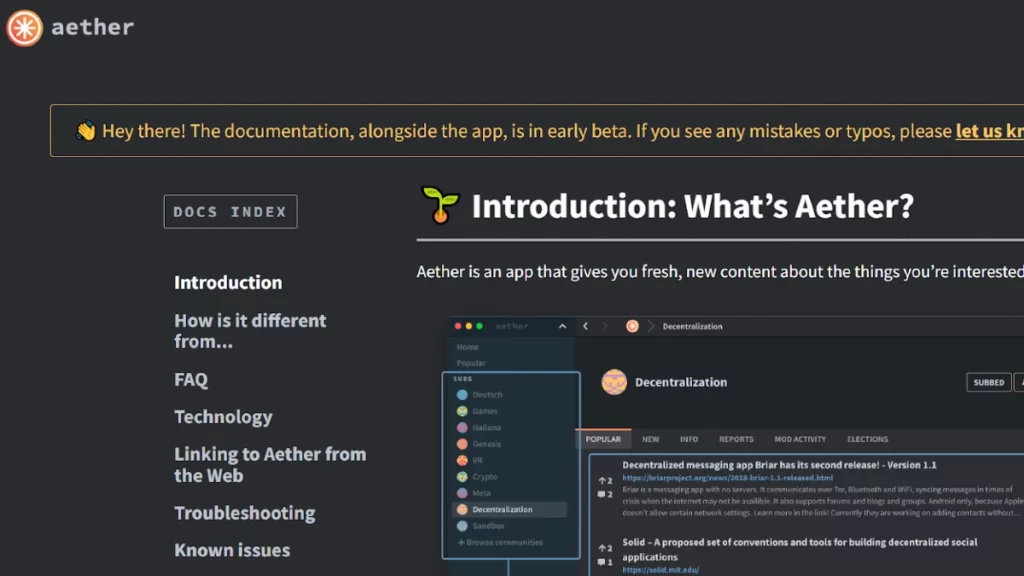1024x576 pixels.
Task: Go to the FAQ docs page
Action: click(x=191, y=379)
